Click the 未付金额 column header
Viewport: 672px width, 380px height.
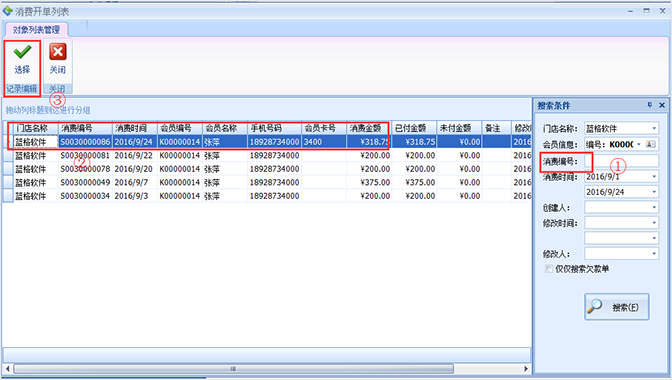point(459,128)
